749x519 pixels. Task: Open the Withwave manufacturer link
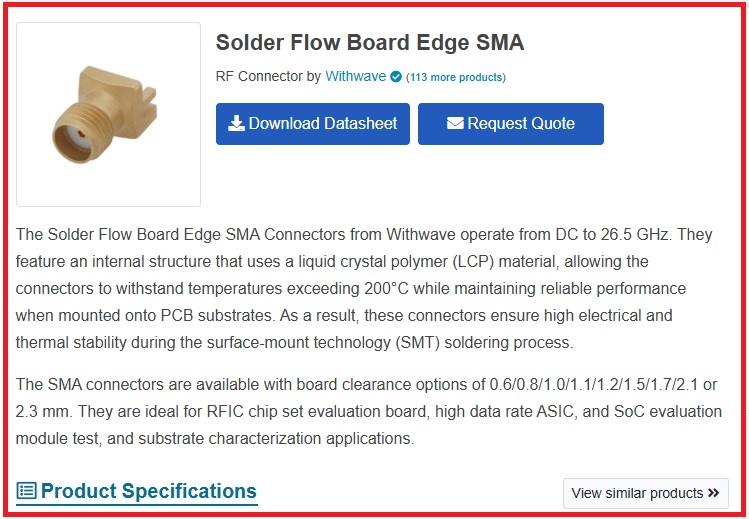click(355, 77)
